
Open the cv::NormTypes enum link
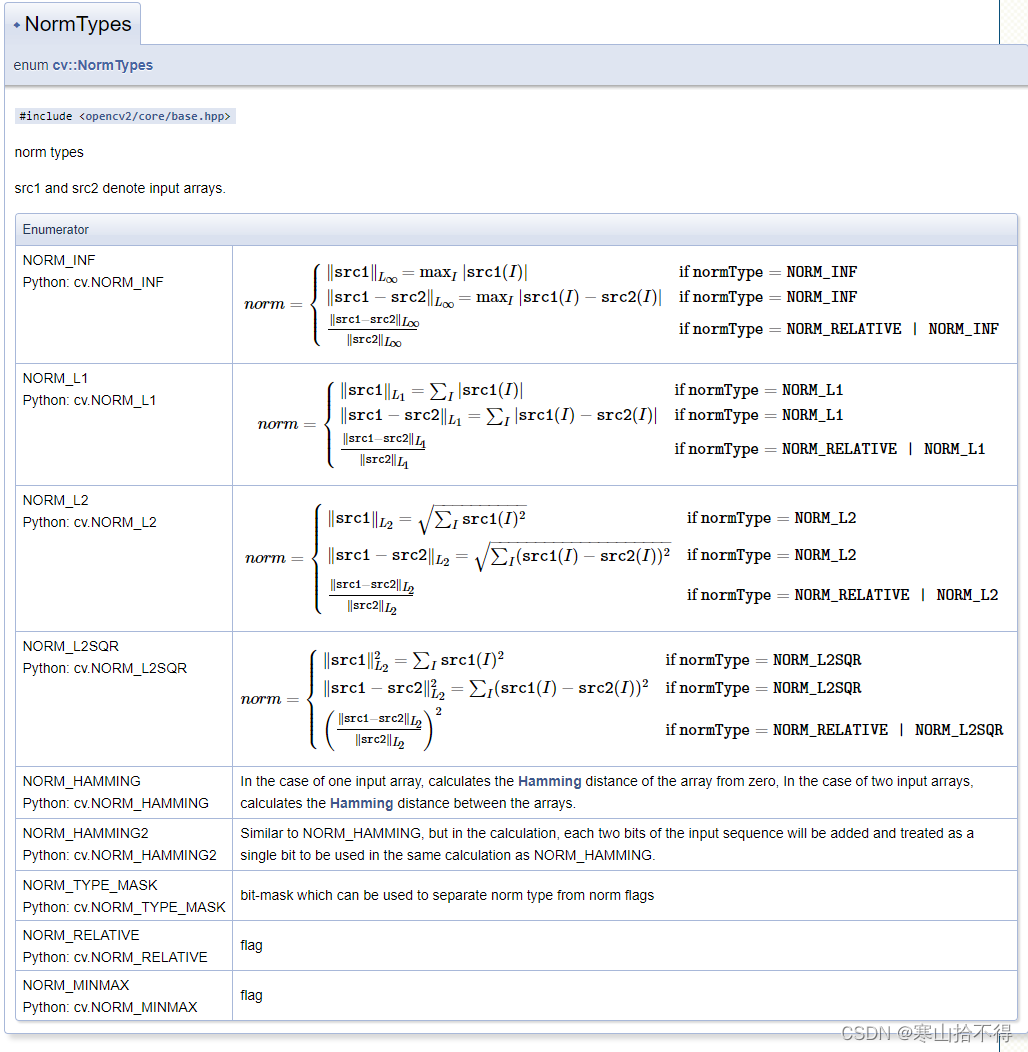tap(103, 65)
